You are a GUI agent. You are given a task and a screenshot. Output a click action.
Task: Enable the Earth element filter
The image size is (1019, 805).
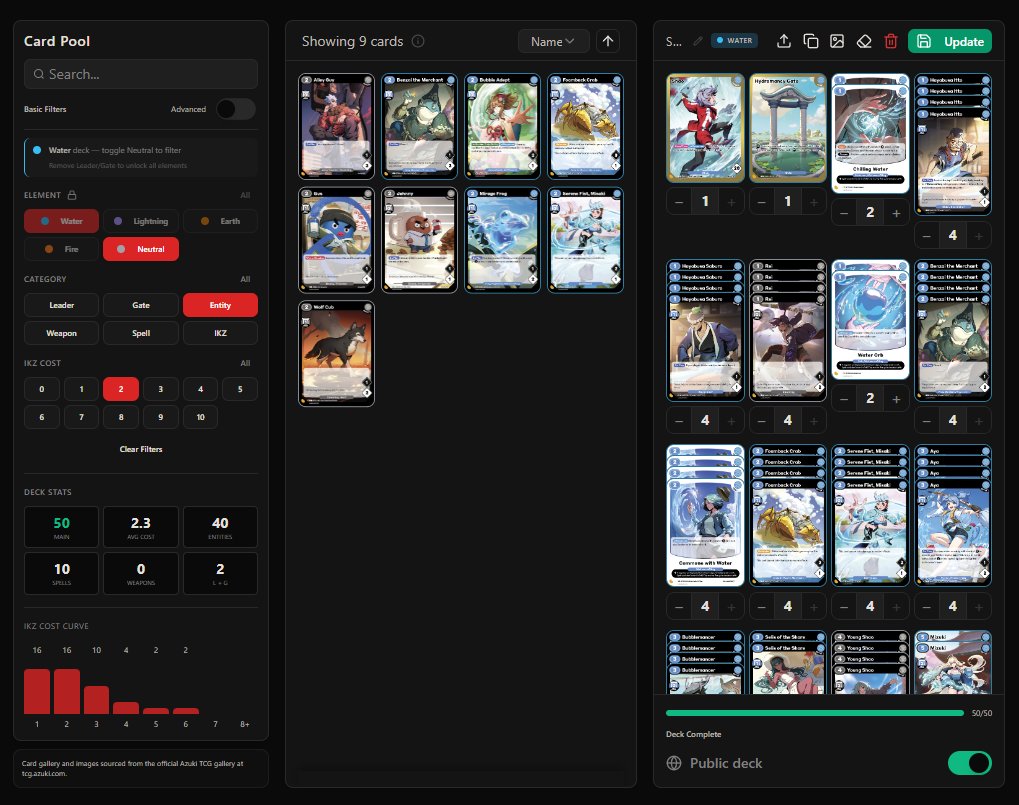pos(220,221)
